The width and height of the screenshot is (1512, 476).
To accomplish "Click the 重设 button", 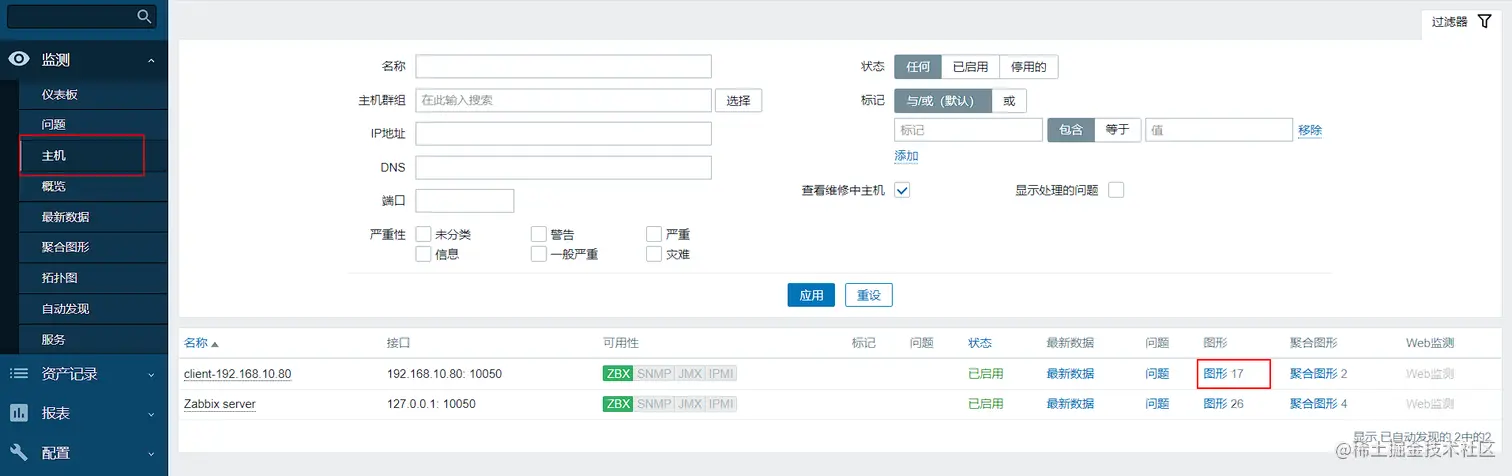I will [868, 295].
